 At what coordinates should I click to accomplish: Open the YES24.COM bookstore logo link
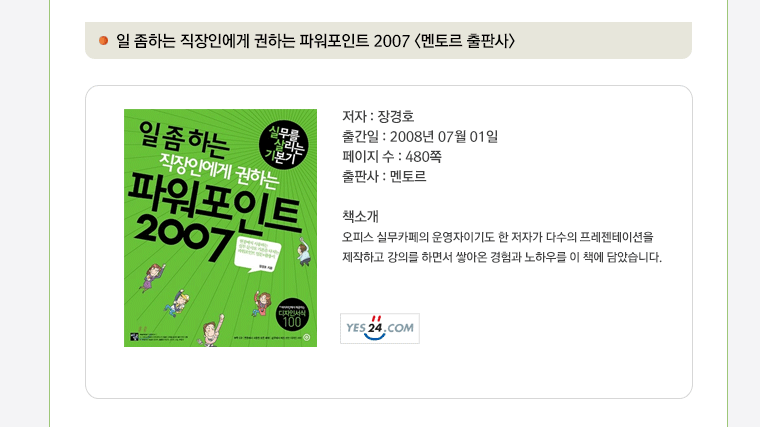coord(380,328)
